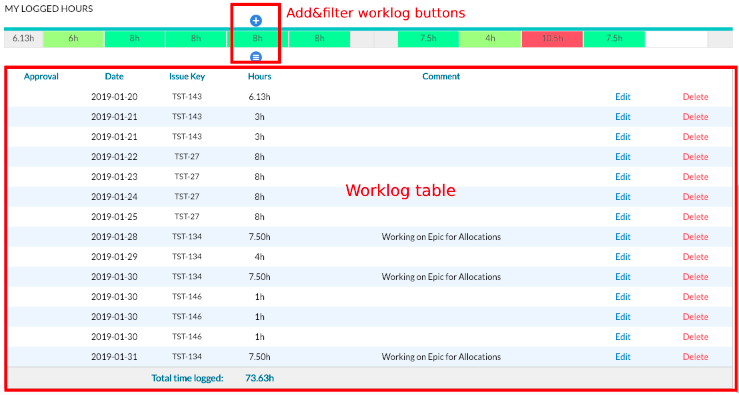Delete the 2019-01-25 TST-27 worklog

point(696,216)
